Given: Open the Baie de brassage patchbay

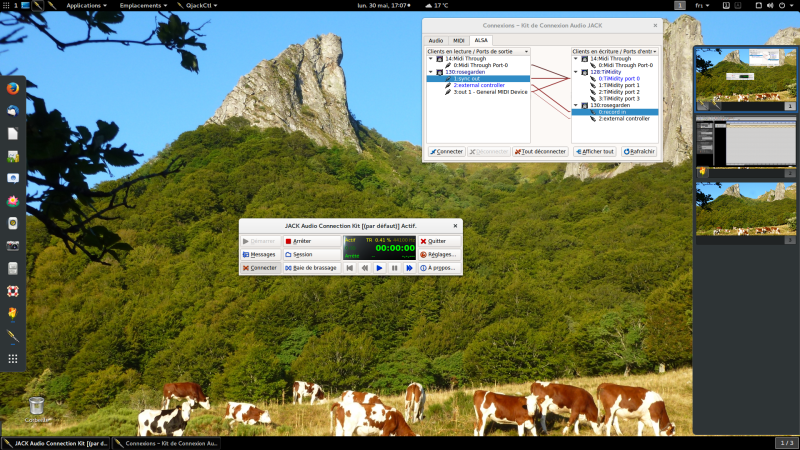Looking at the screenshot, I should [312, 268].
